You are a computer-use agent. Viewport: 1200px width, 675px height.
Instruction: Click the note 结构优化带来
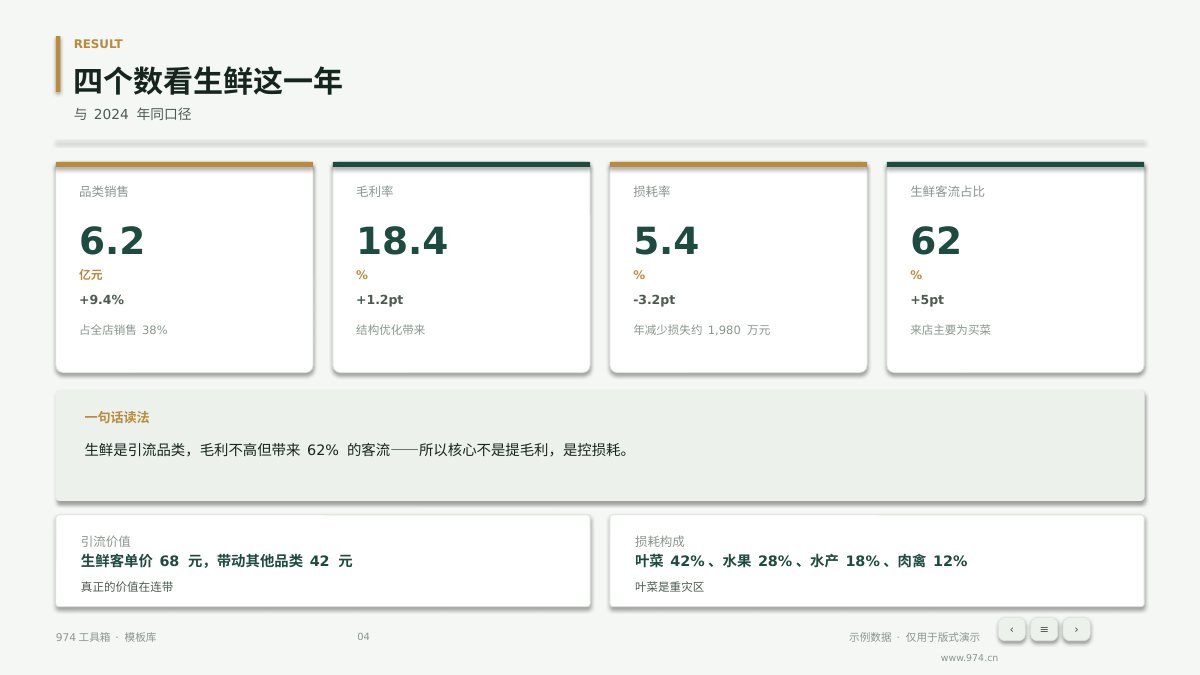(x=391, y=330)
